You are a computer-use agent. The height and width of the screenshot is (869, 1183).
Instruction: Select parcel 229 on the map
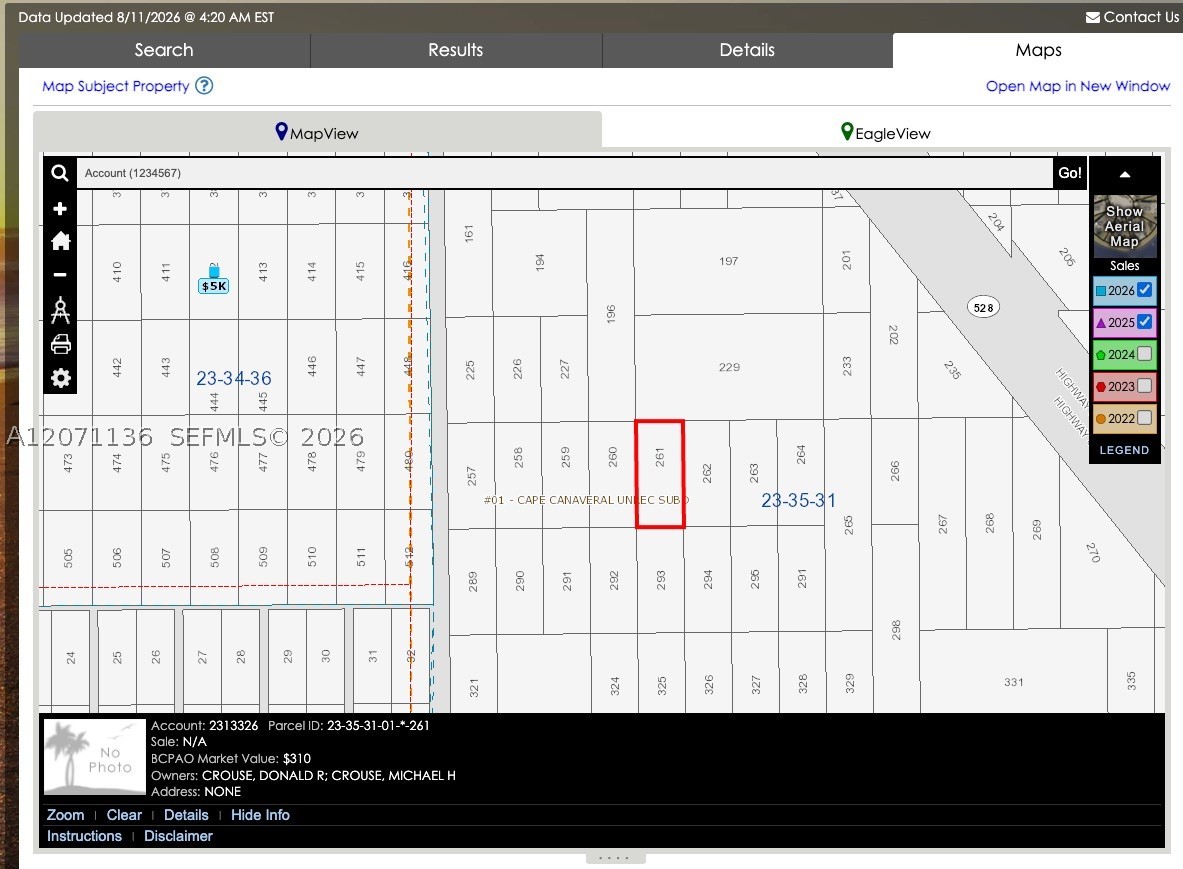coord(729,367)
